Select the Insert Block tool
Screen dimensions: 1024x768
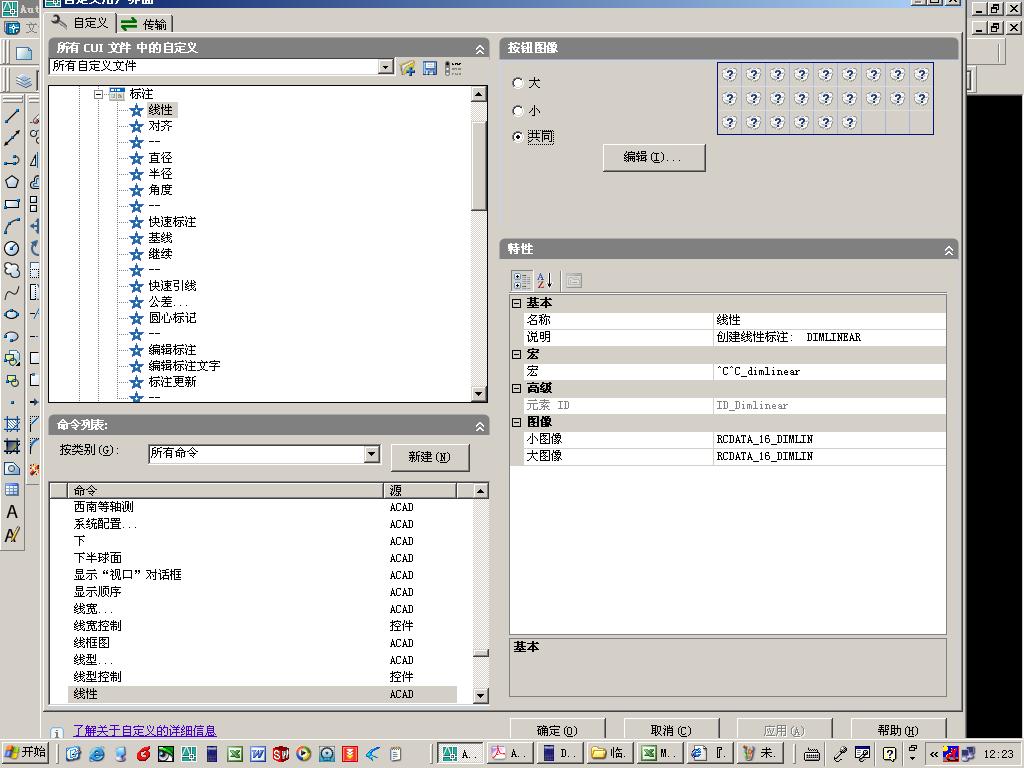click(12, 358)
